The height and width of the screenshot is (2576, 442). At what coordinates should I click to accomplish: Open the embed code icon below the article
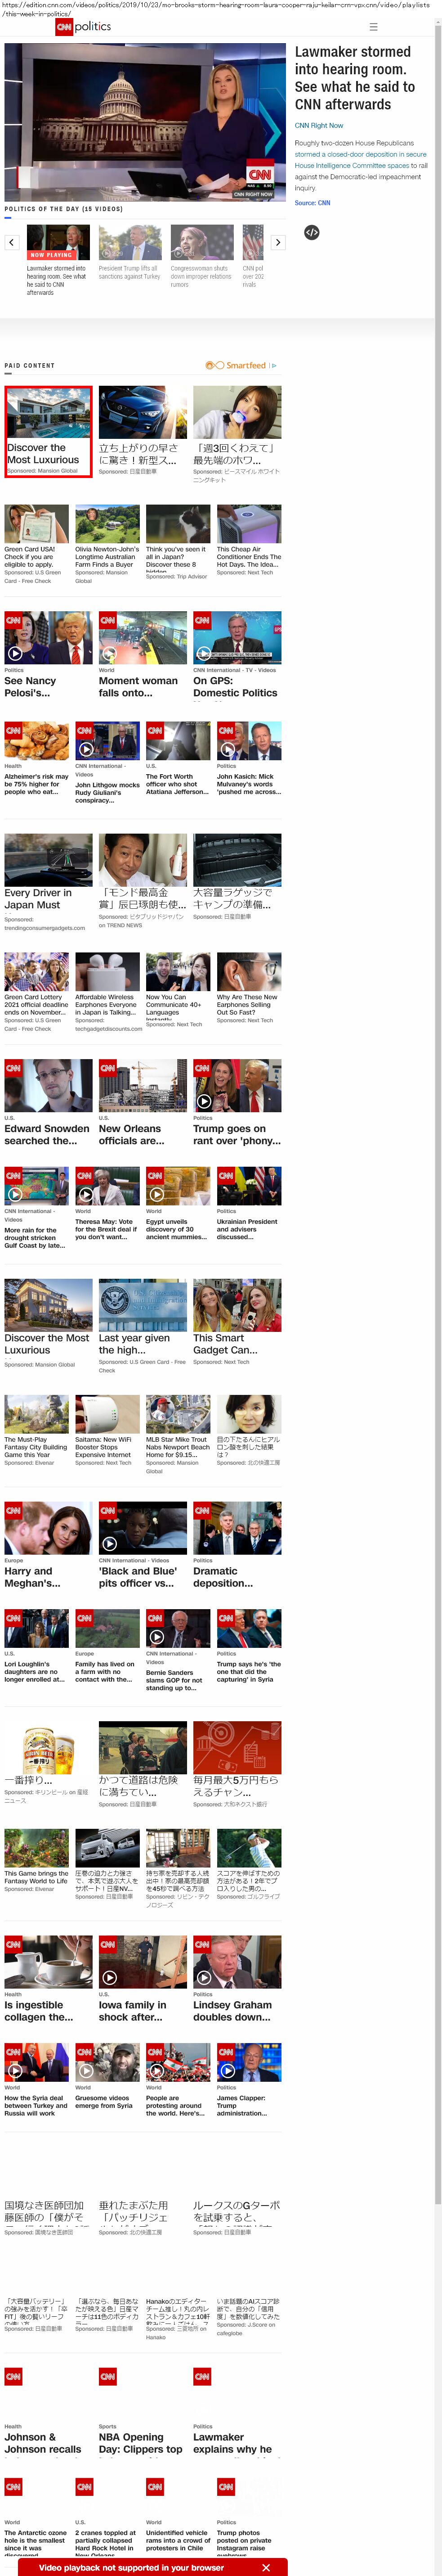(x=312, y=232)
